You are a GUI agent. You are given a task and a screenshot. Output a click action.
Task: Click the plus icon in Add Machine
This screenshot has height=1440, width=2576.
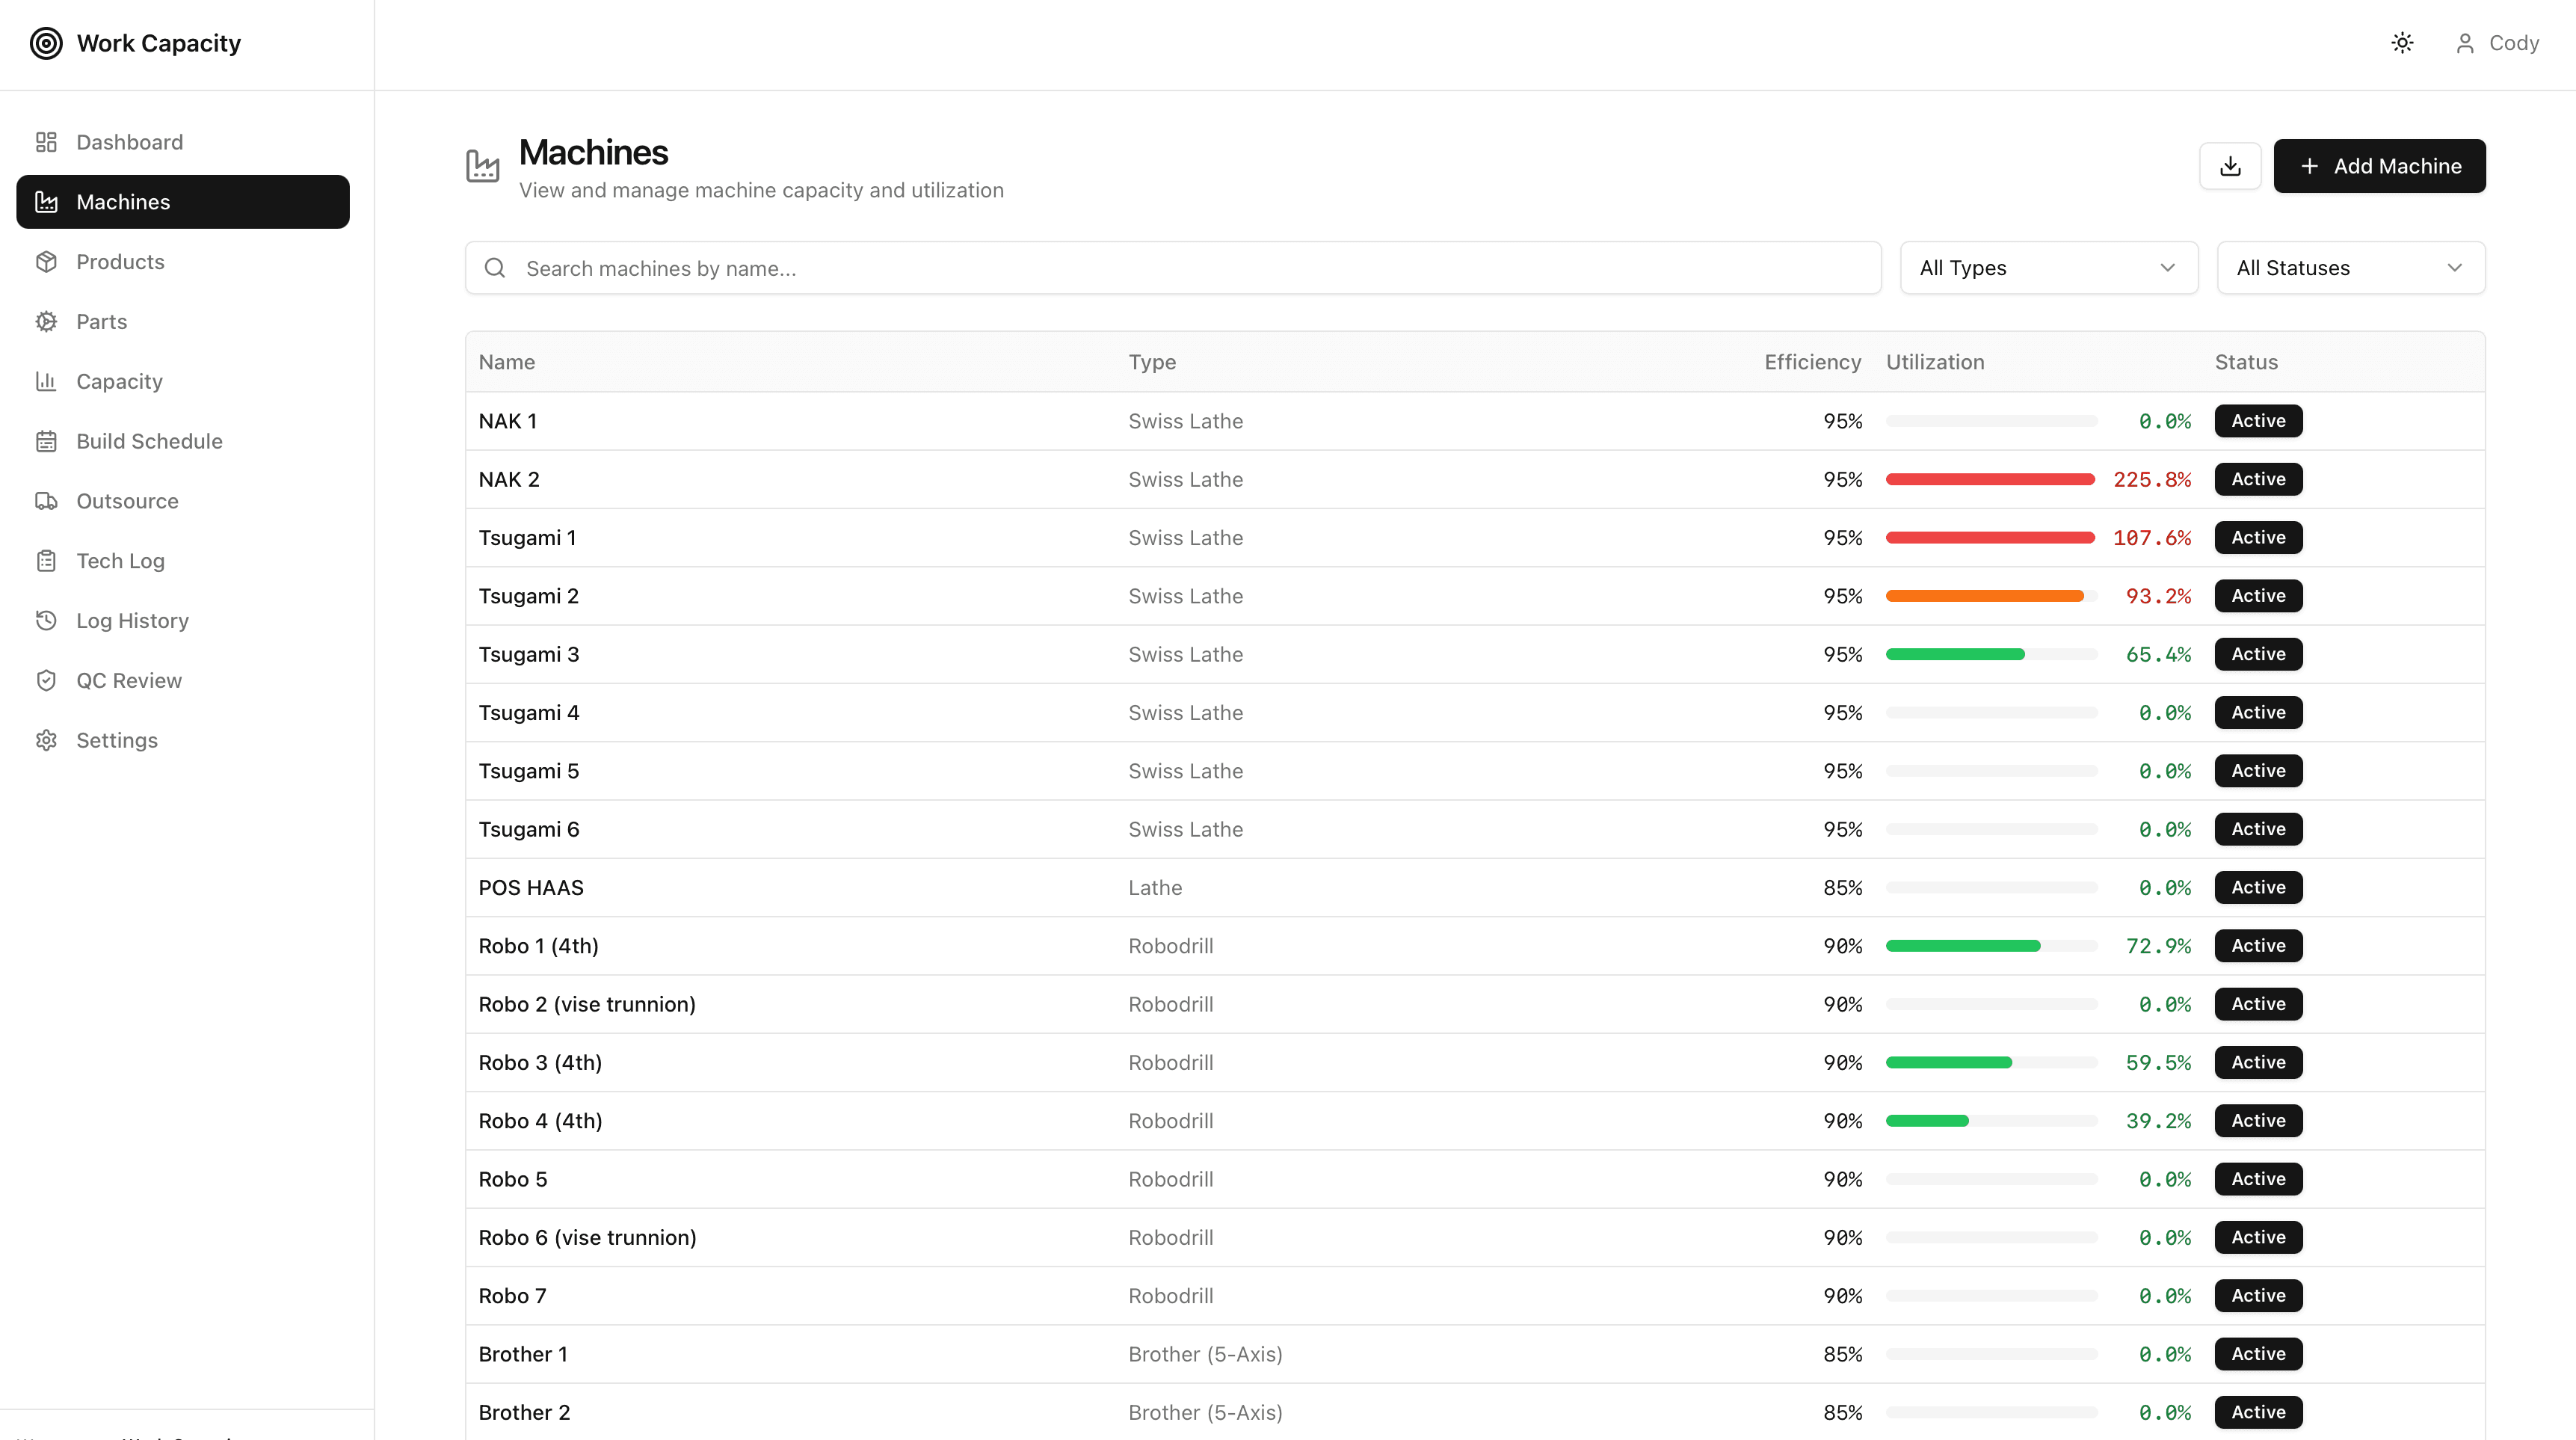pyautogui.click(x=2309, y=166)
